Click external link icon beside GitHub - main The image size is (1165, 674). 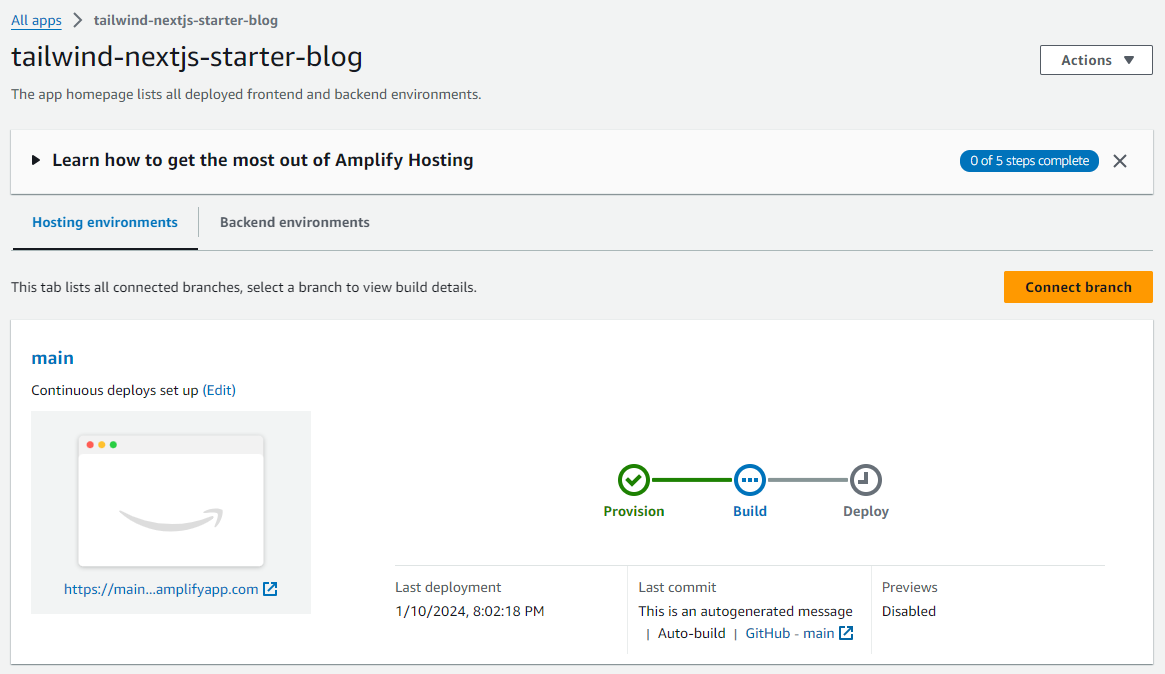tap(846, 633)
